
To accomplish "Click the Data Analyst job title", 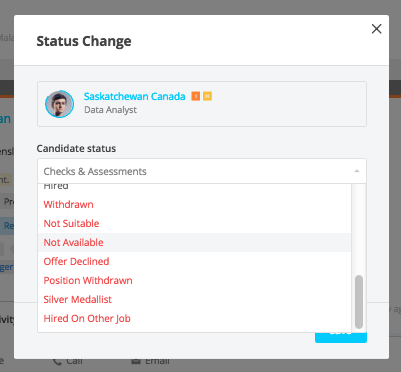I will pyautogui.click(x=110, y=110).
